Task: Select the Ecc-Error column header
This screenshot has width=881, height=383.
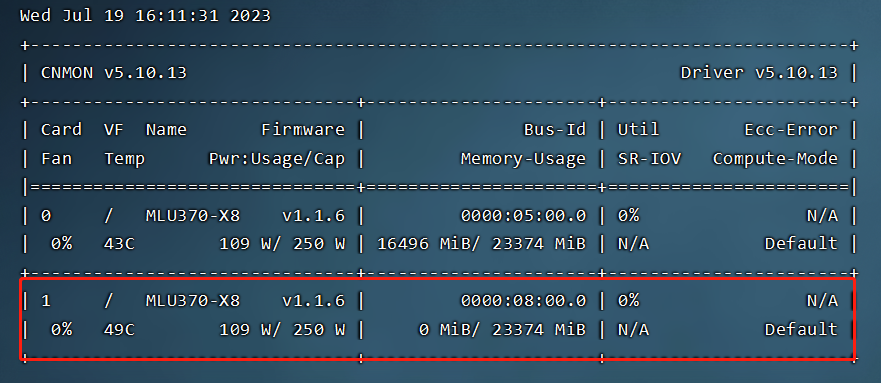Action: click(791, 130)
